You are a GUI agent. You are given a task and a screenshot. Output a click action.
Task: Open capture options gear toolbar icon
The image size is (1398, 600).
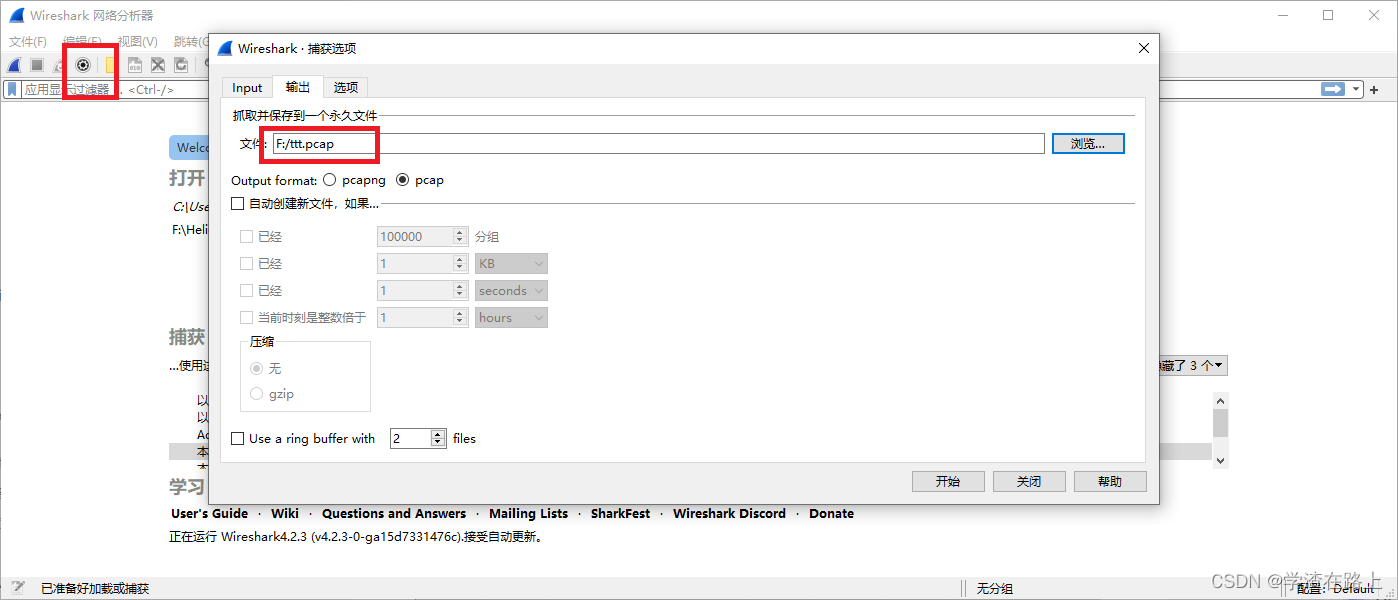click(83, 65)
